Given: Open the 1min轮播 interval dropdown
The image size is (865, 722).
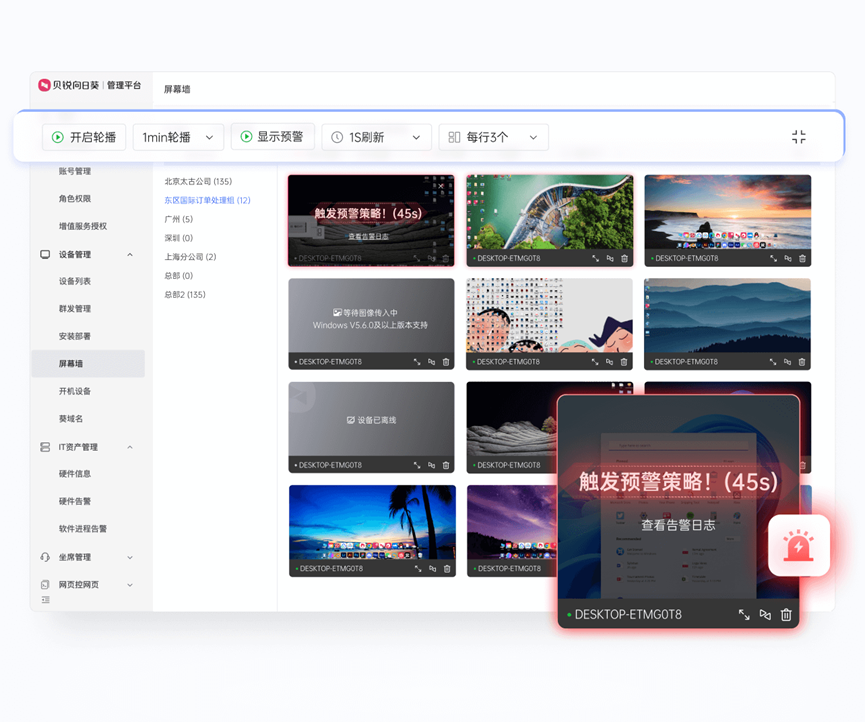Looking at the screenshot, I should click(178, 136).
